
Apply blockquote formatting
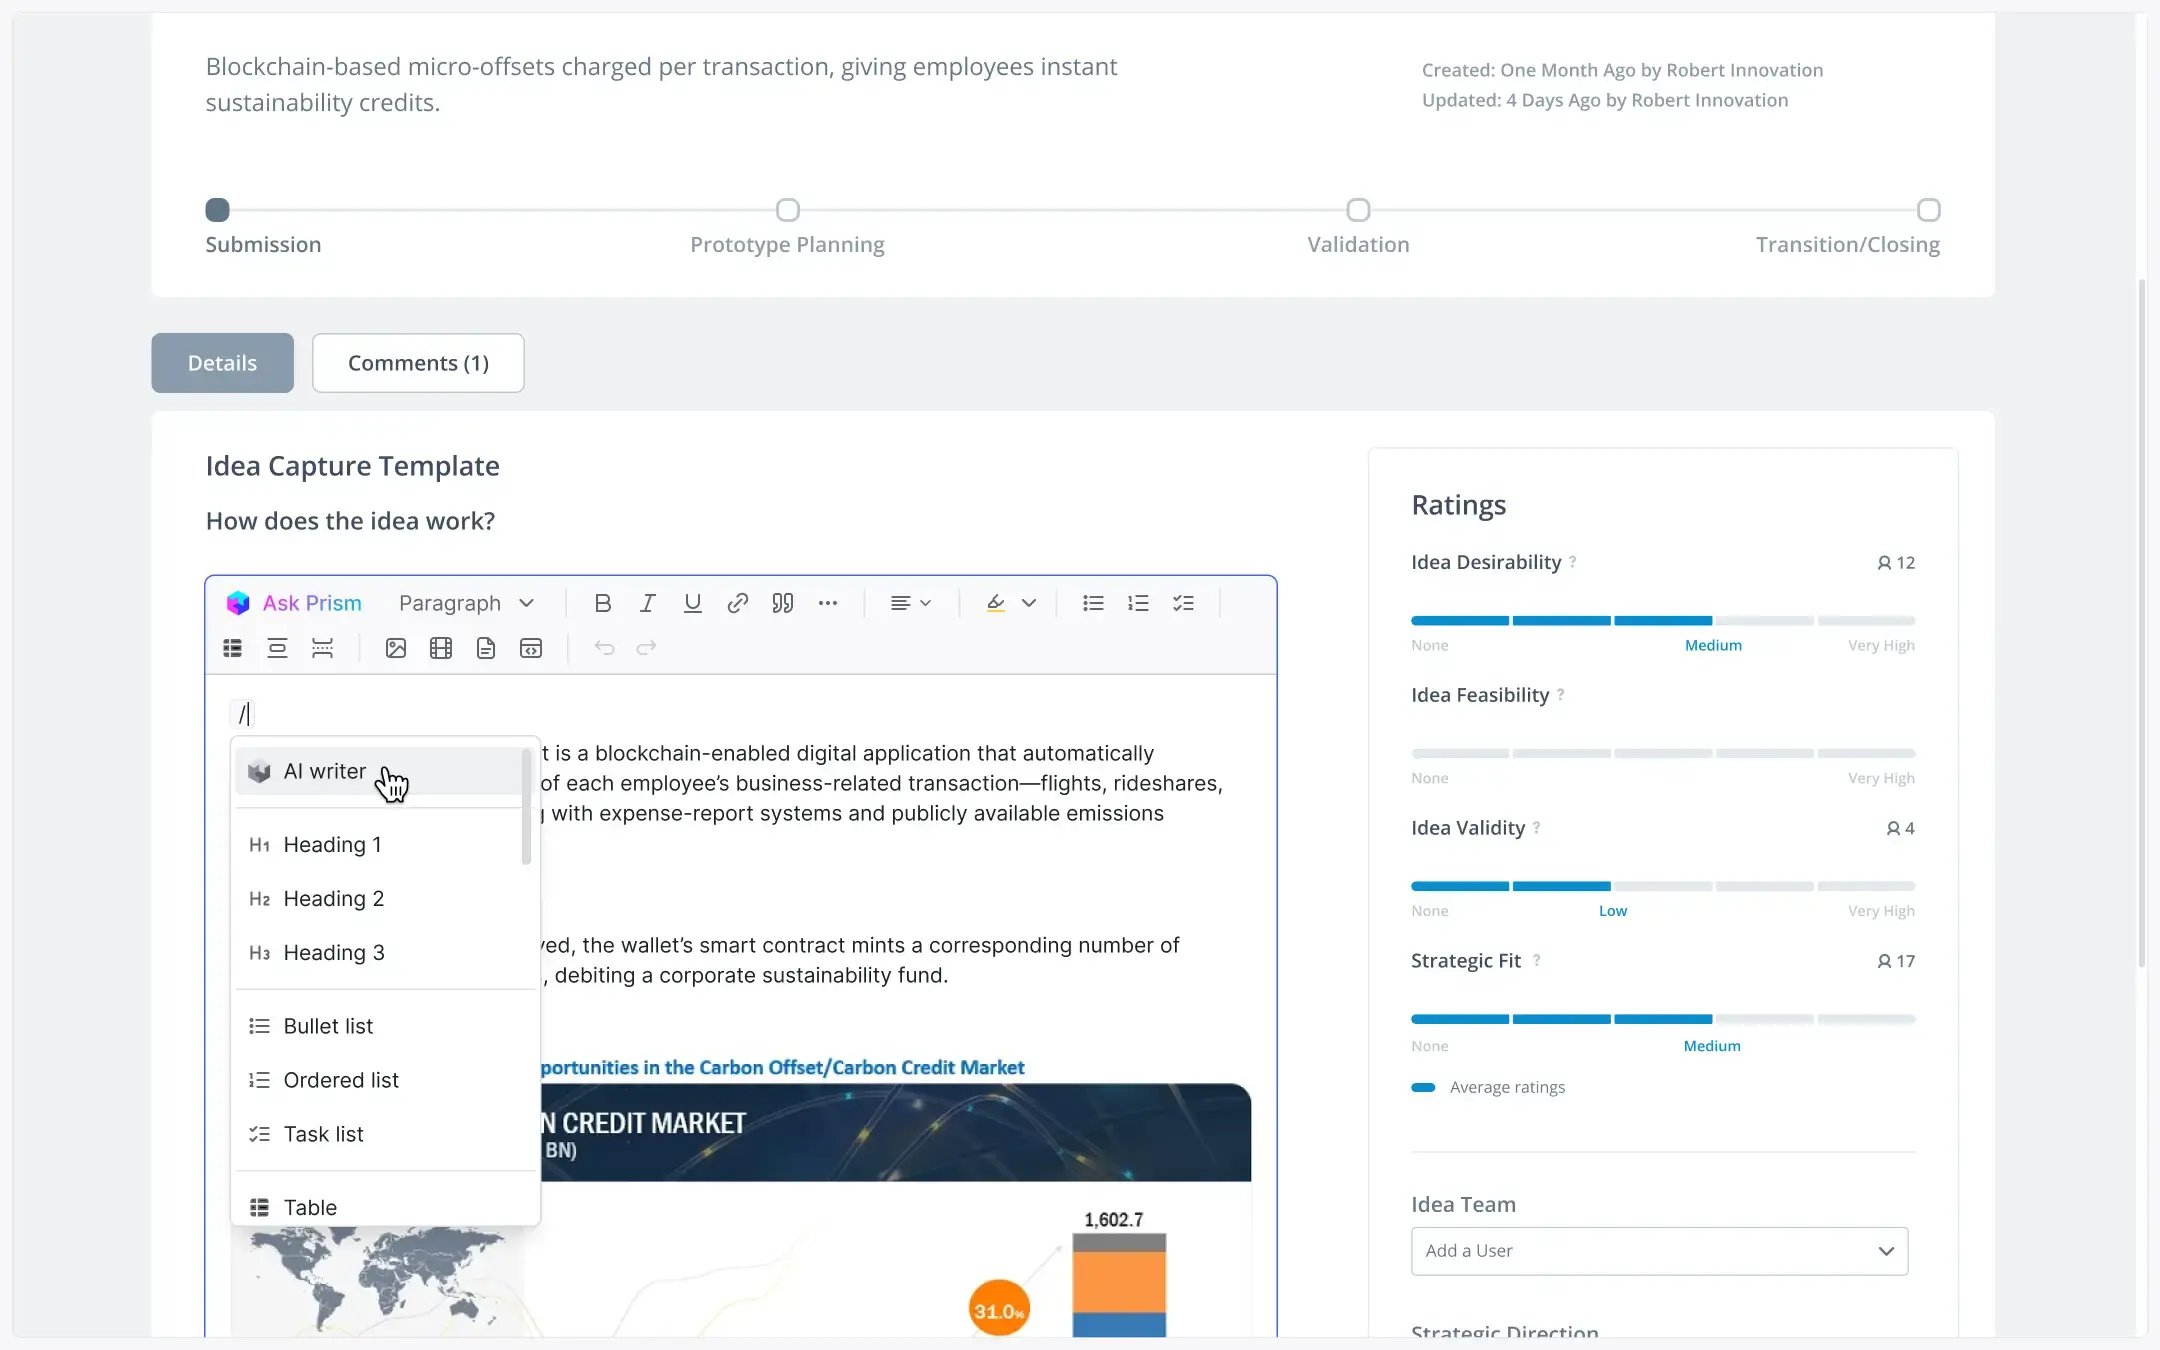click(781, 602)
